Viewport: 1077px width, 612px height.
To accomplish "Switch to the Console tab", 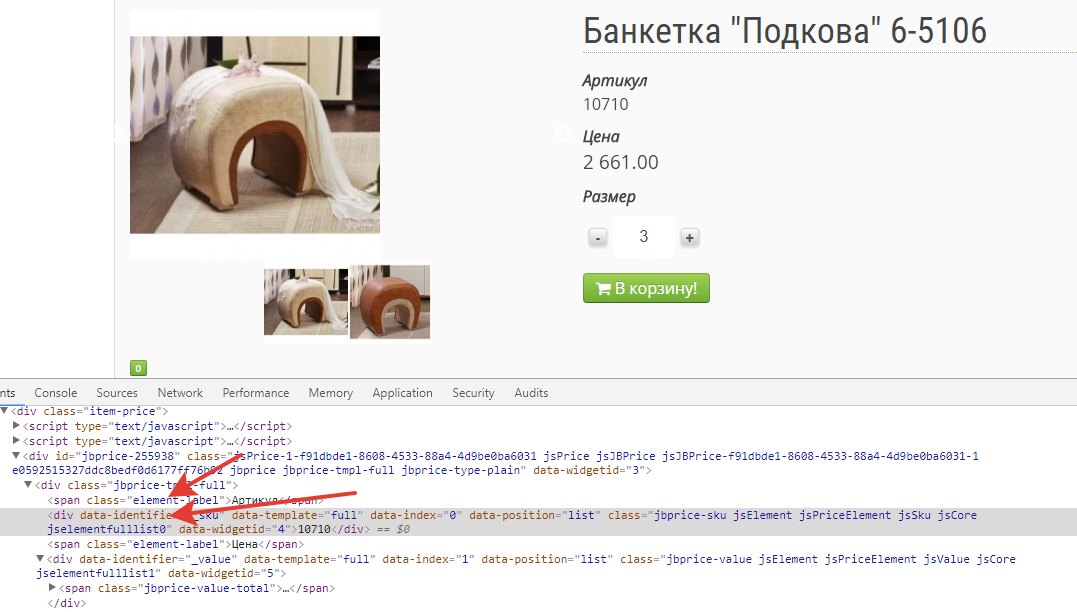I will tap(55, 393).
